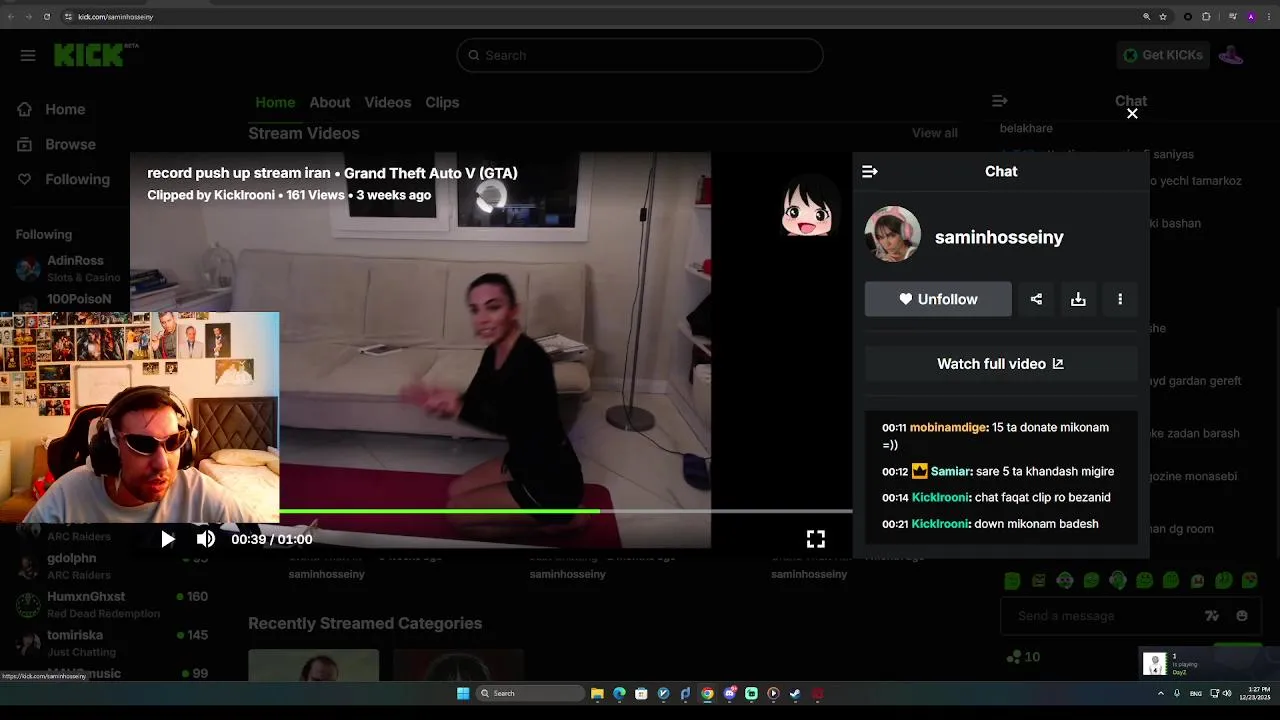Viewport: 1280px width, 720px height.
Task: Open Steam from taskbar
Action: pyautogui.click(x=795, y=693)
